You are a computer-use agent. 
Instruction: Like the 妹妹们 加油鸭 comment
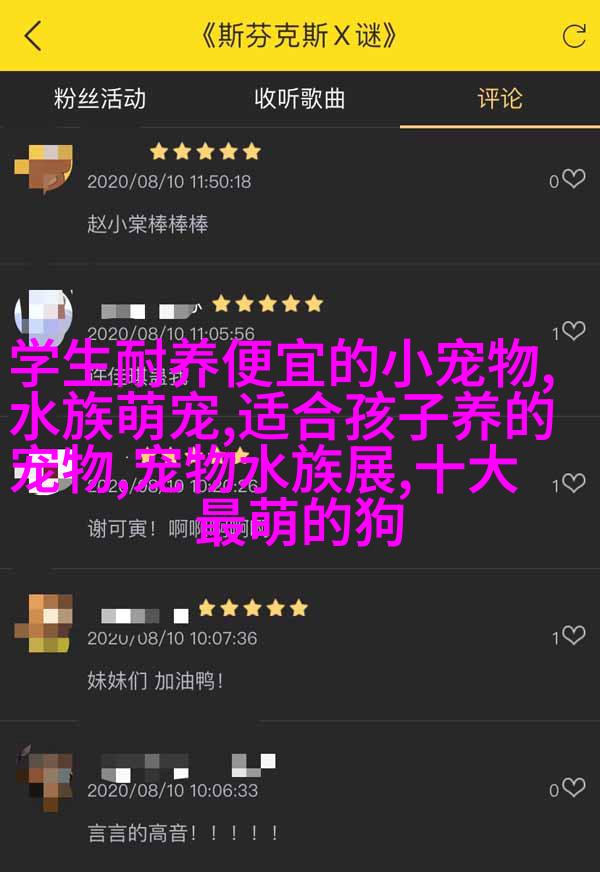(573, 635)
